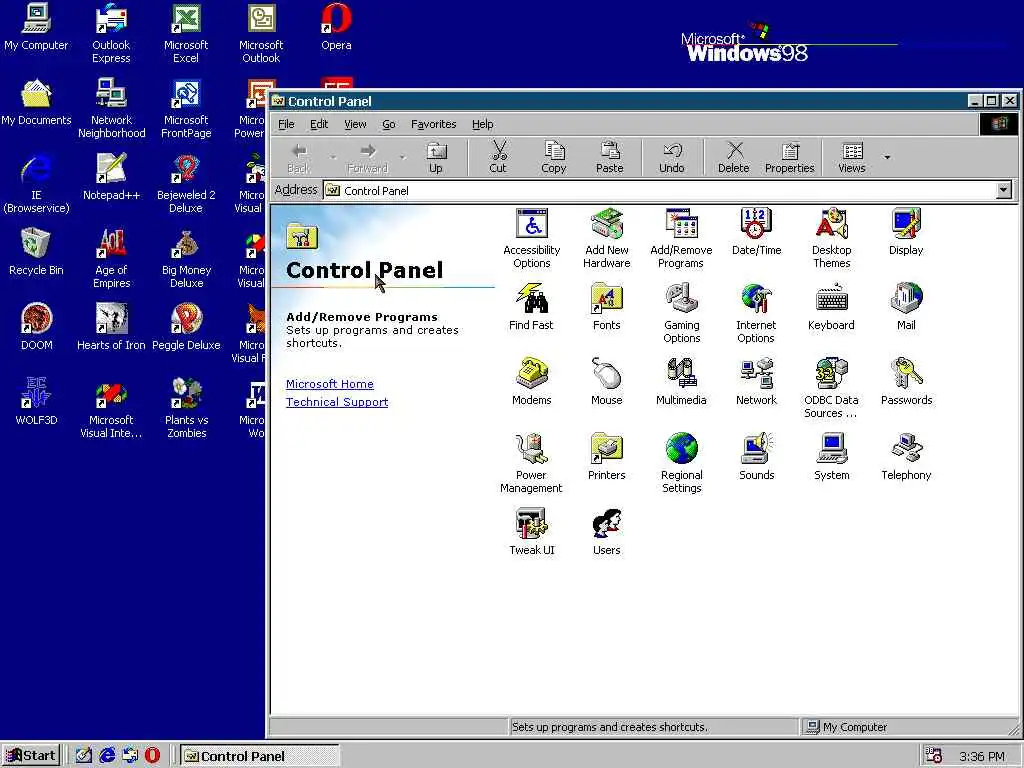Open the Edit menu
1024x768 pixels.
(319, 124)
